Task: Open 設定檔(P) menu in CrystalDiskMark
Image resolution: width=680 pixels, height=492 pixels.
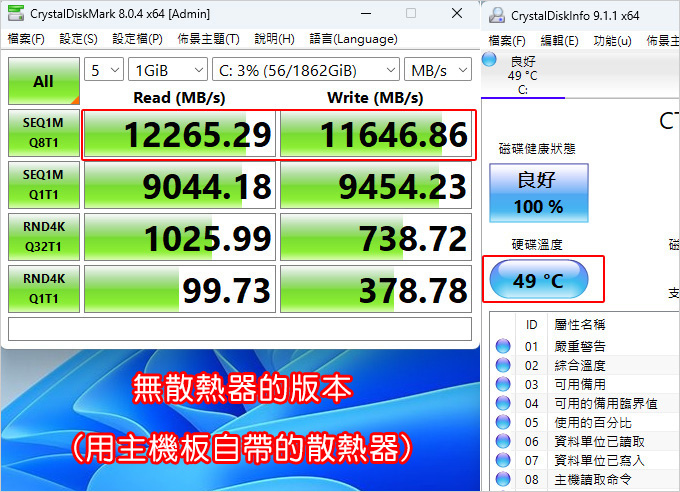Action: (137, 39)
